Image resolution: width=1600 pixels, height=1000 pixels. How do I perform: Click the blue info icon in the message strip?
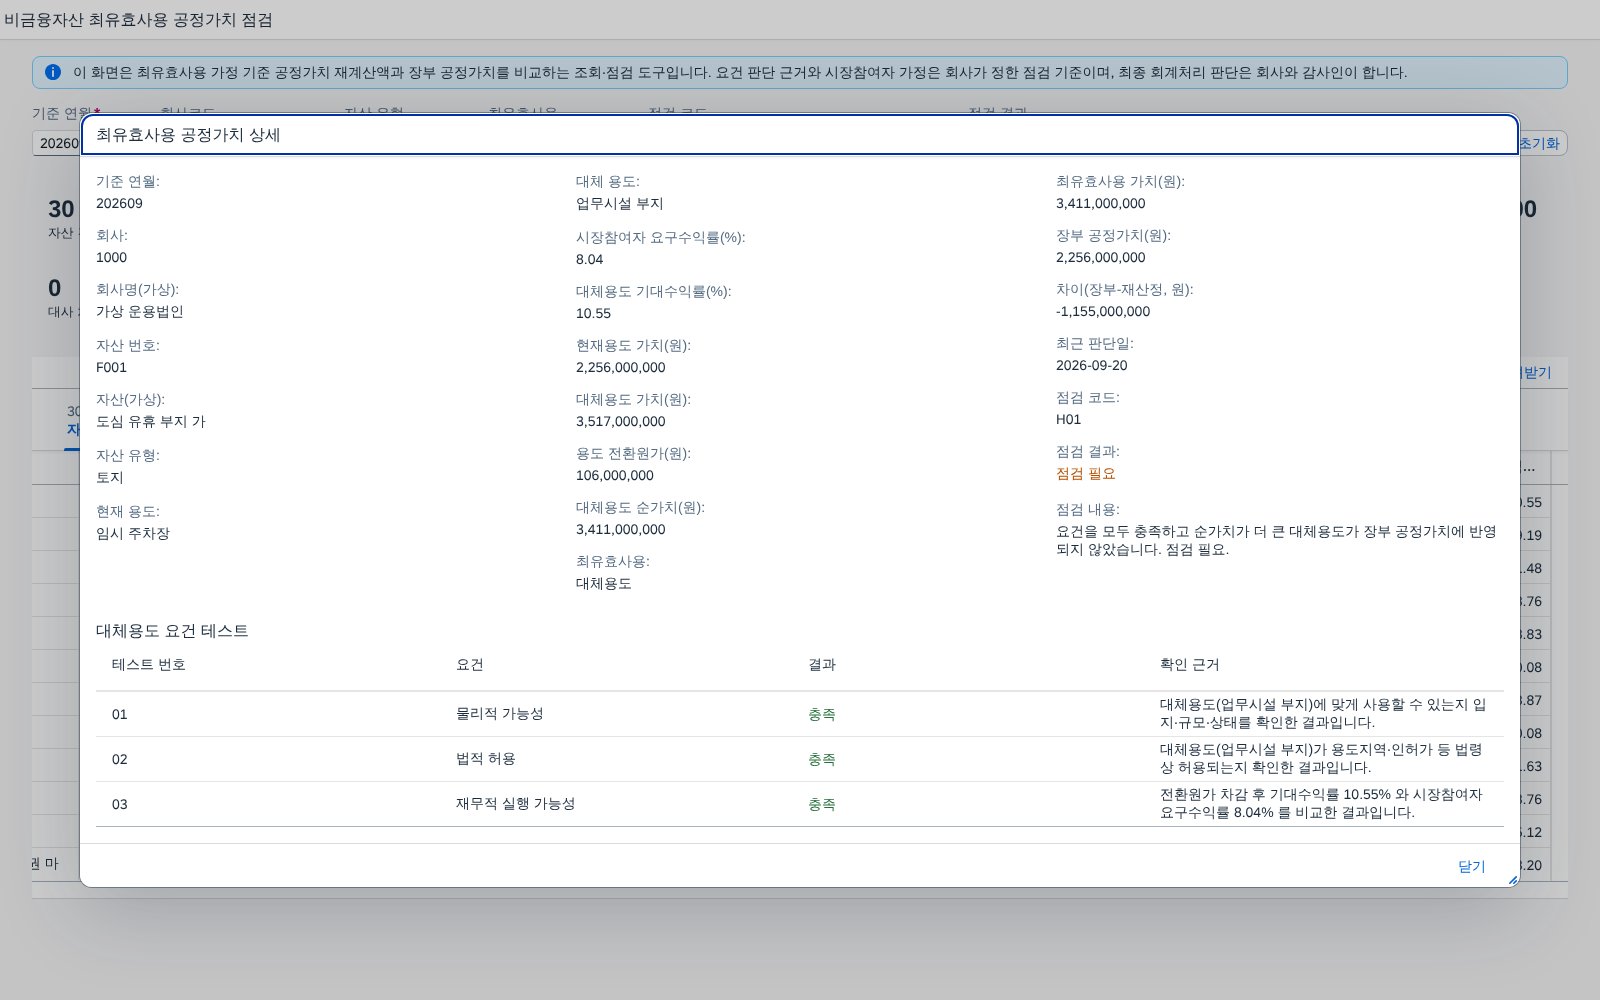53,72
